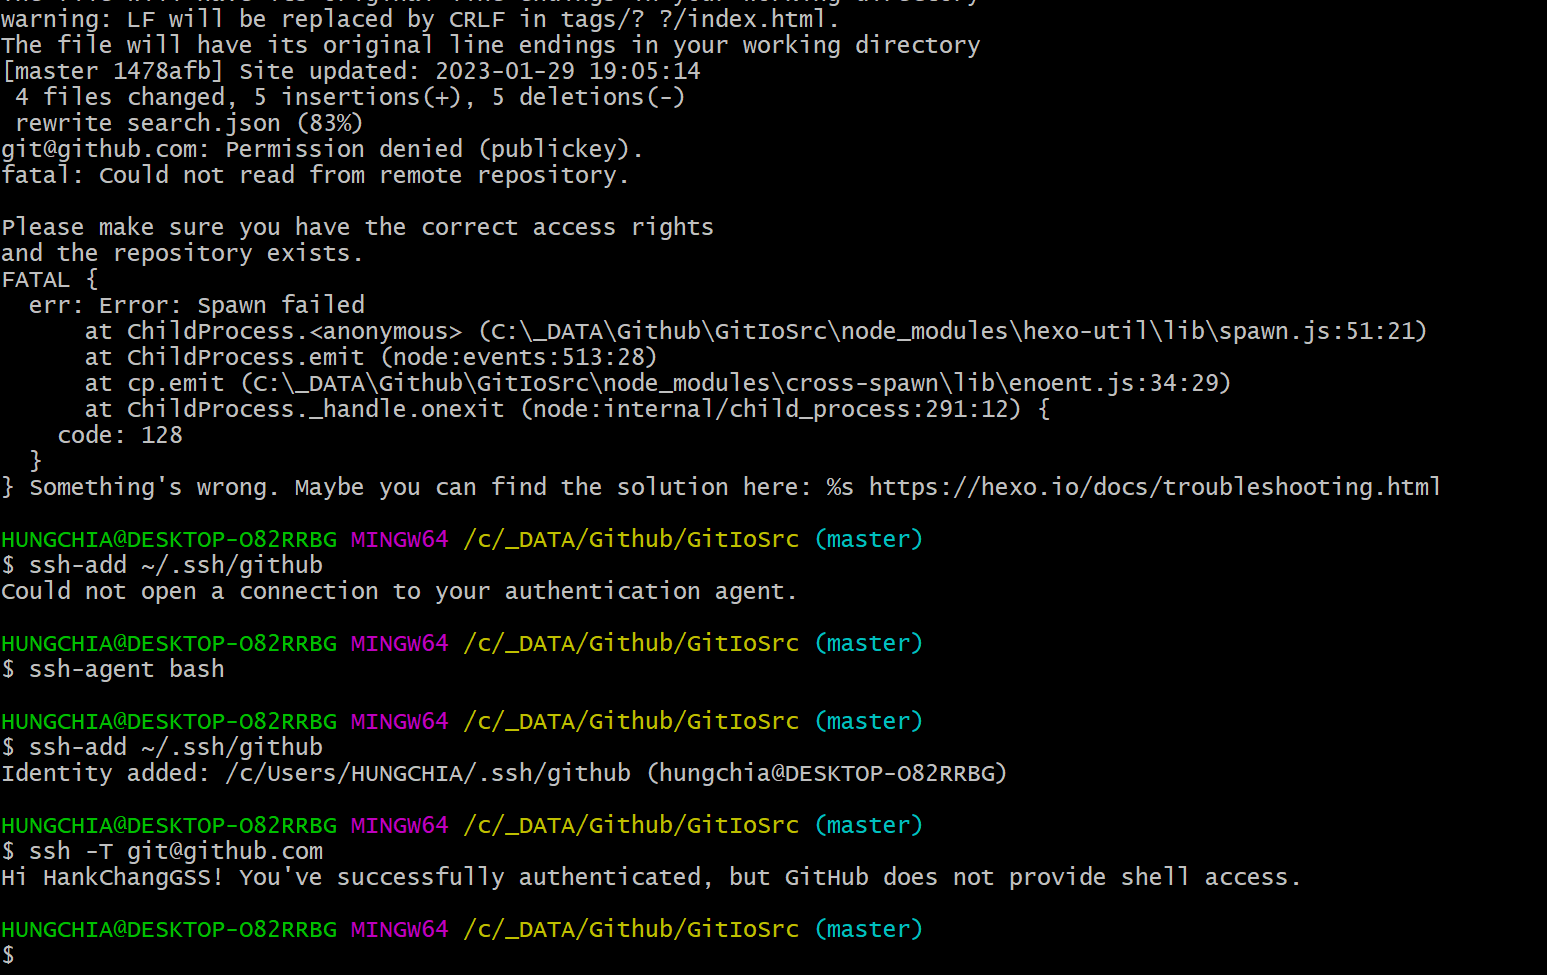Click the '[master 1478afb] Site updated' line

point(351,71)
